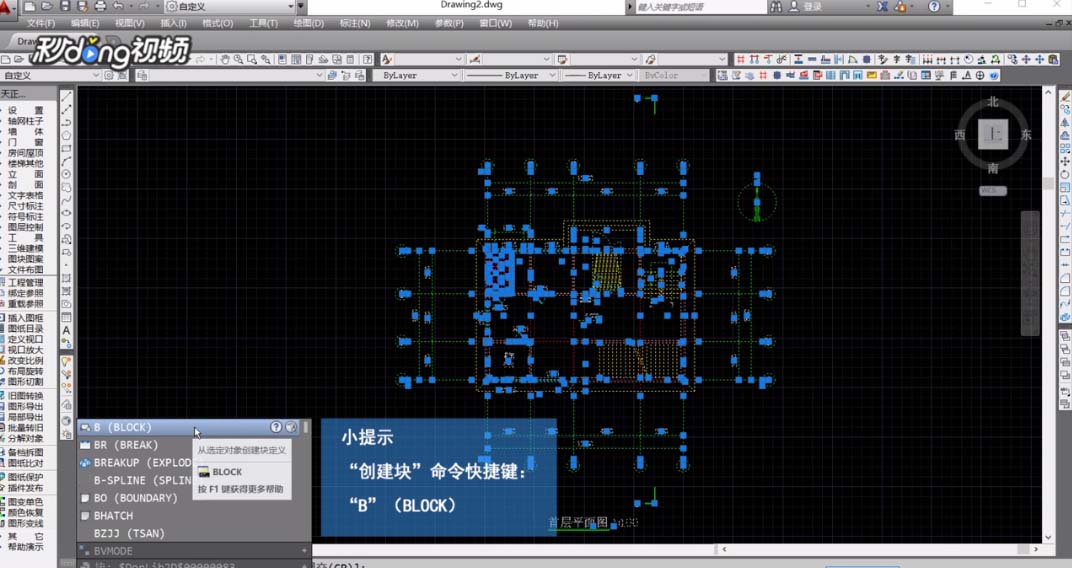The image size is (1072, 568).
Task: Open the layer list dropdown
Action: click(237, 75)
